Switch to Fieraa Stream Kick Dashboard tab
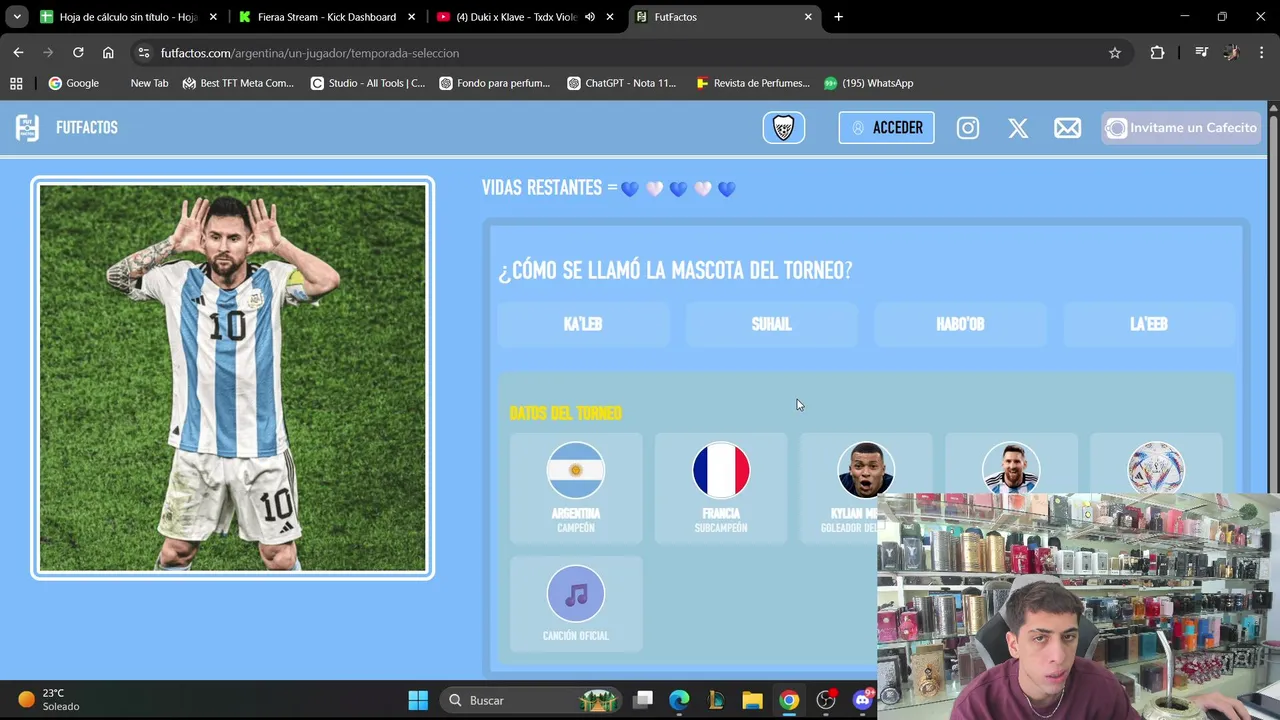The image size is (1280, 720). (x=327, y=17)
